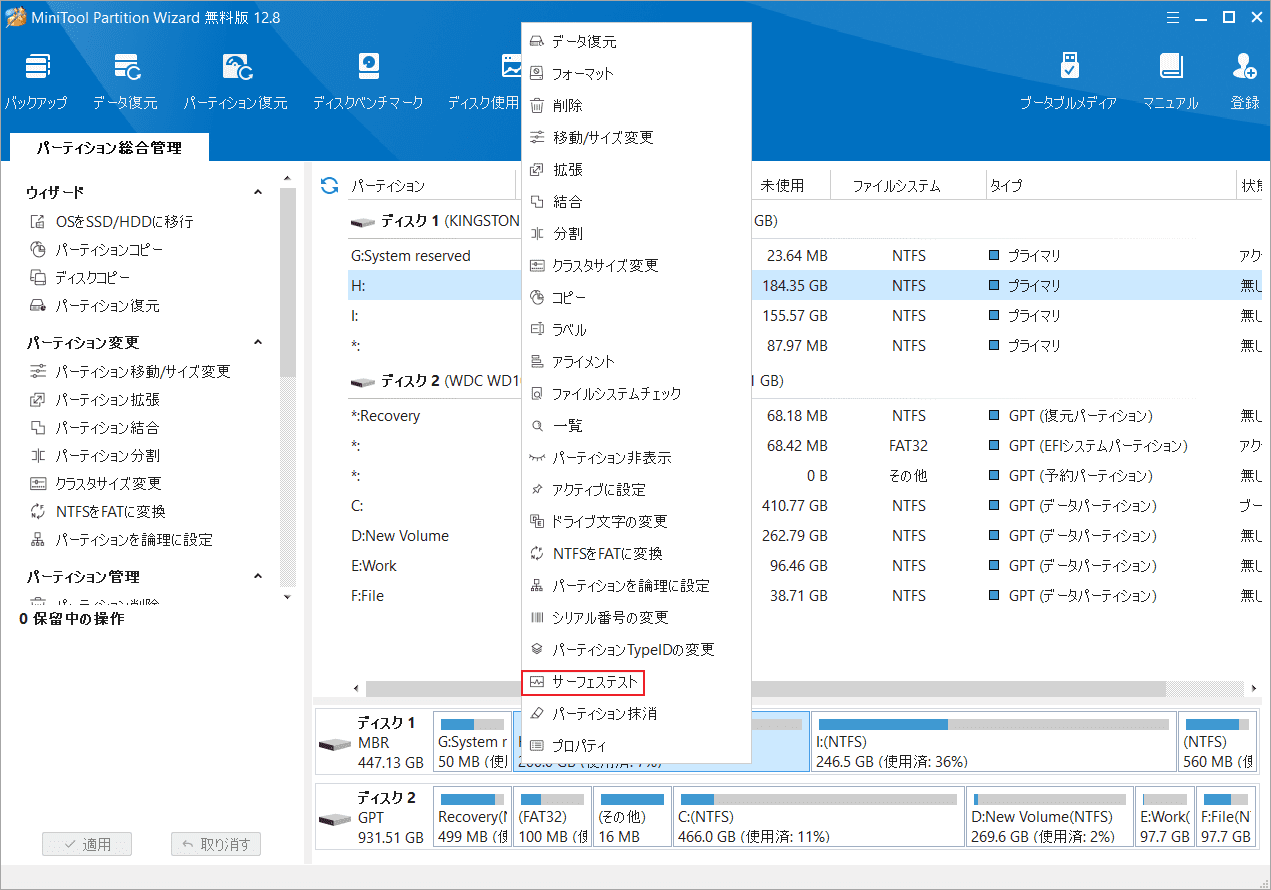
Task: Refresh the partition list with the circular arrow icon
Action: point(329,184)
